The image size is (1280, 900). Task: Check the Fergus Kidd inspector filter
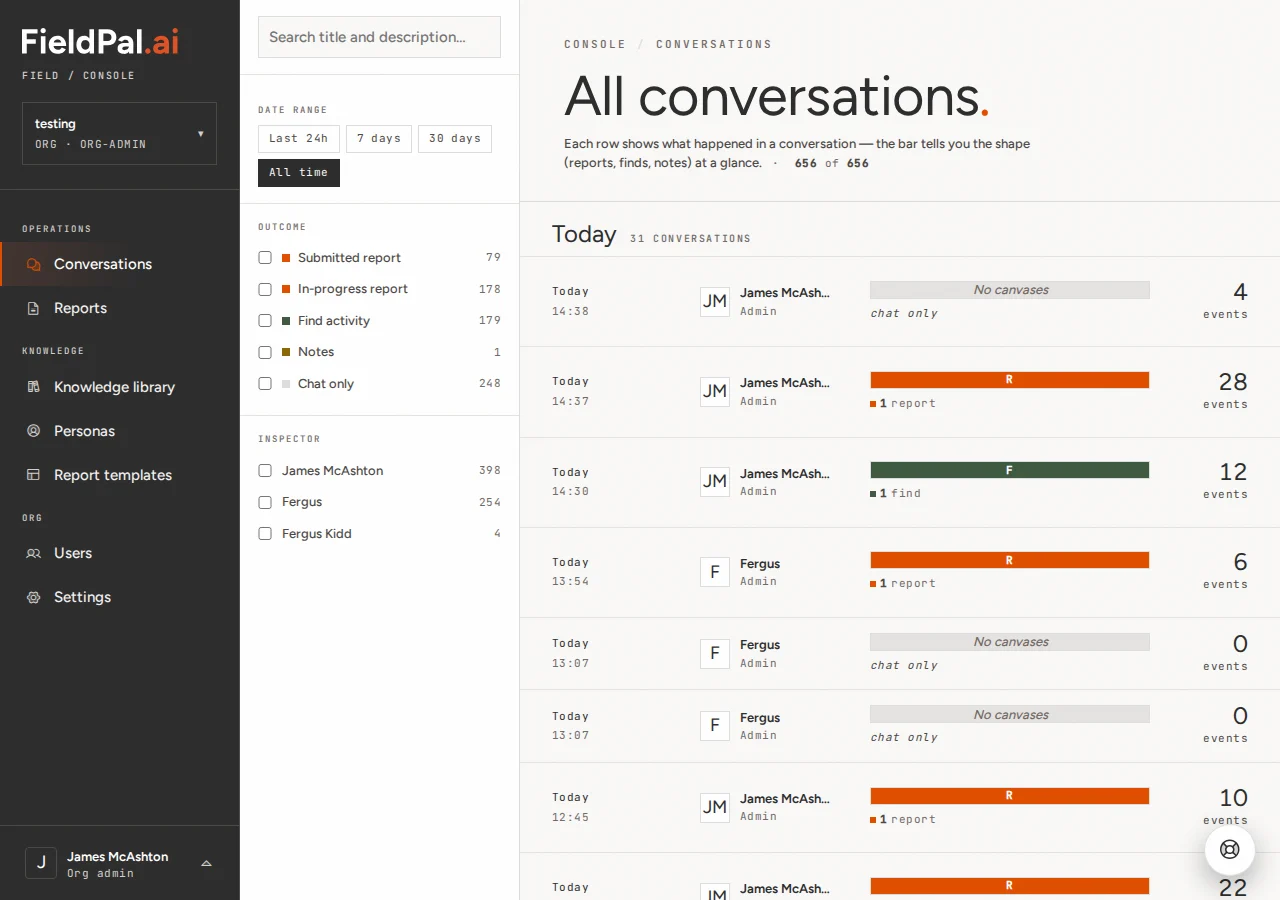pos(265,534)
